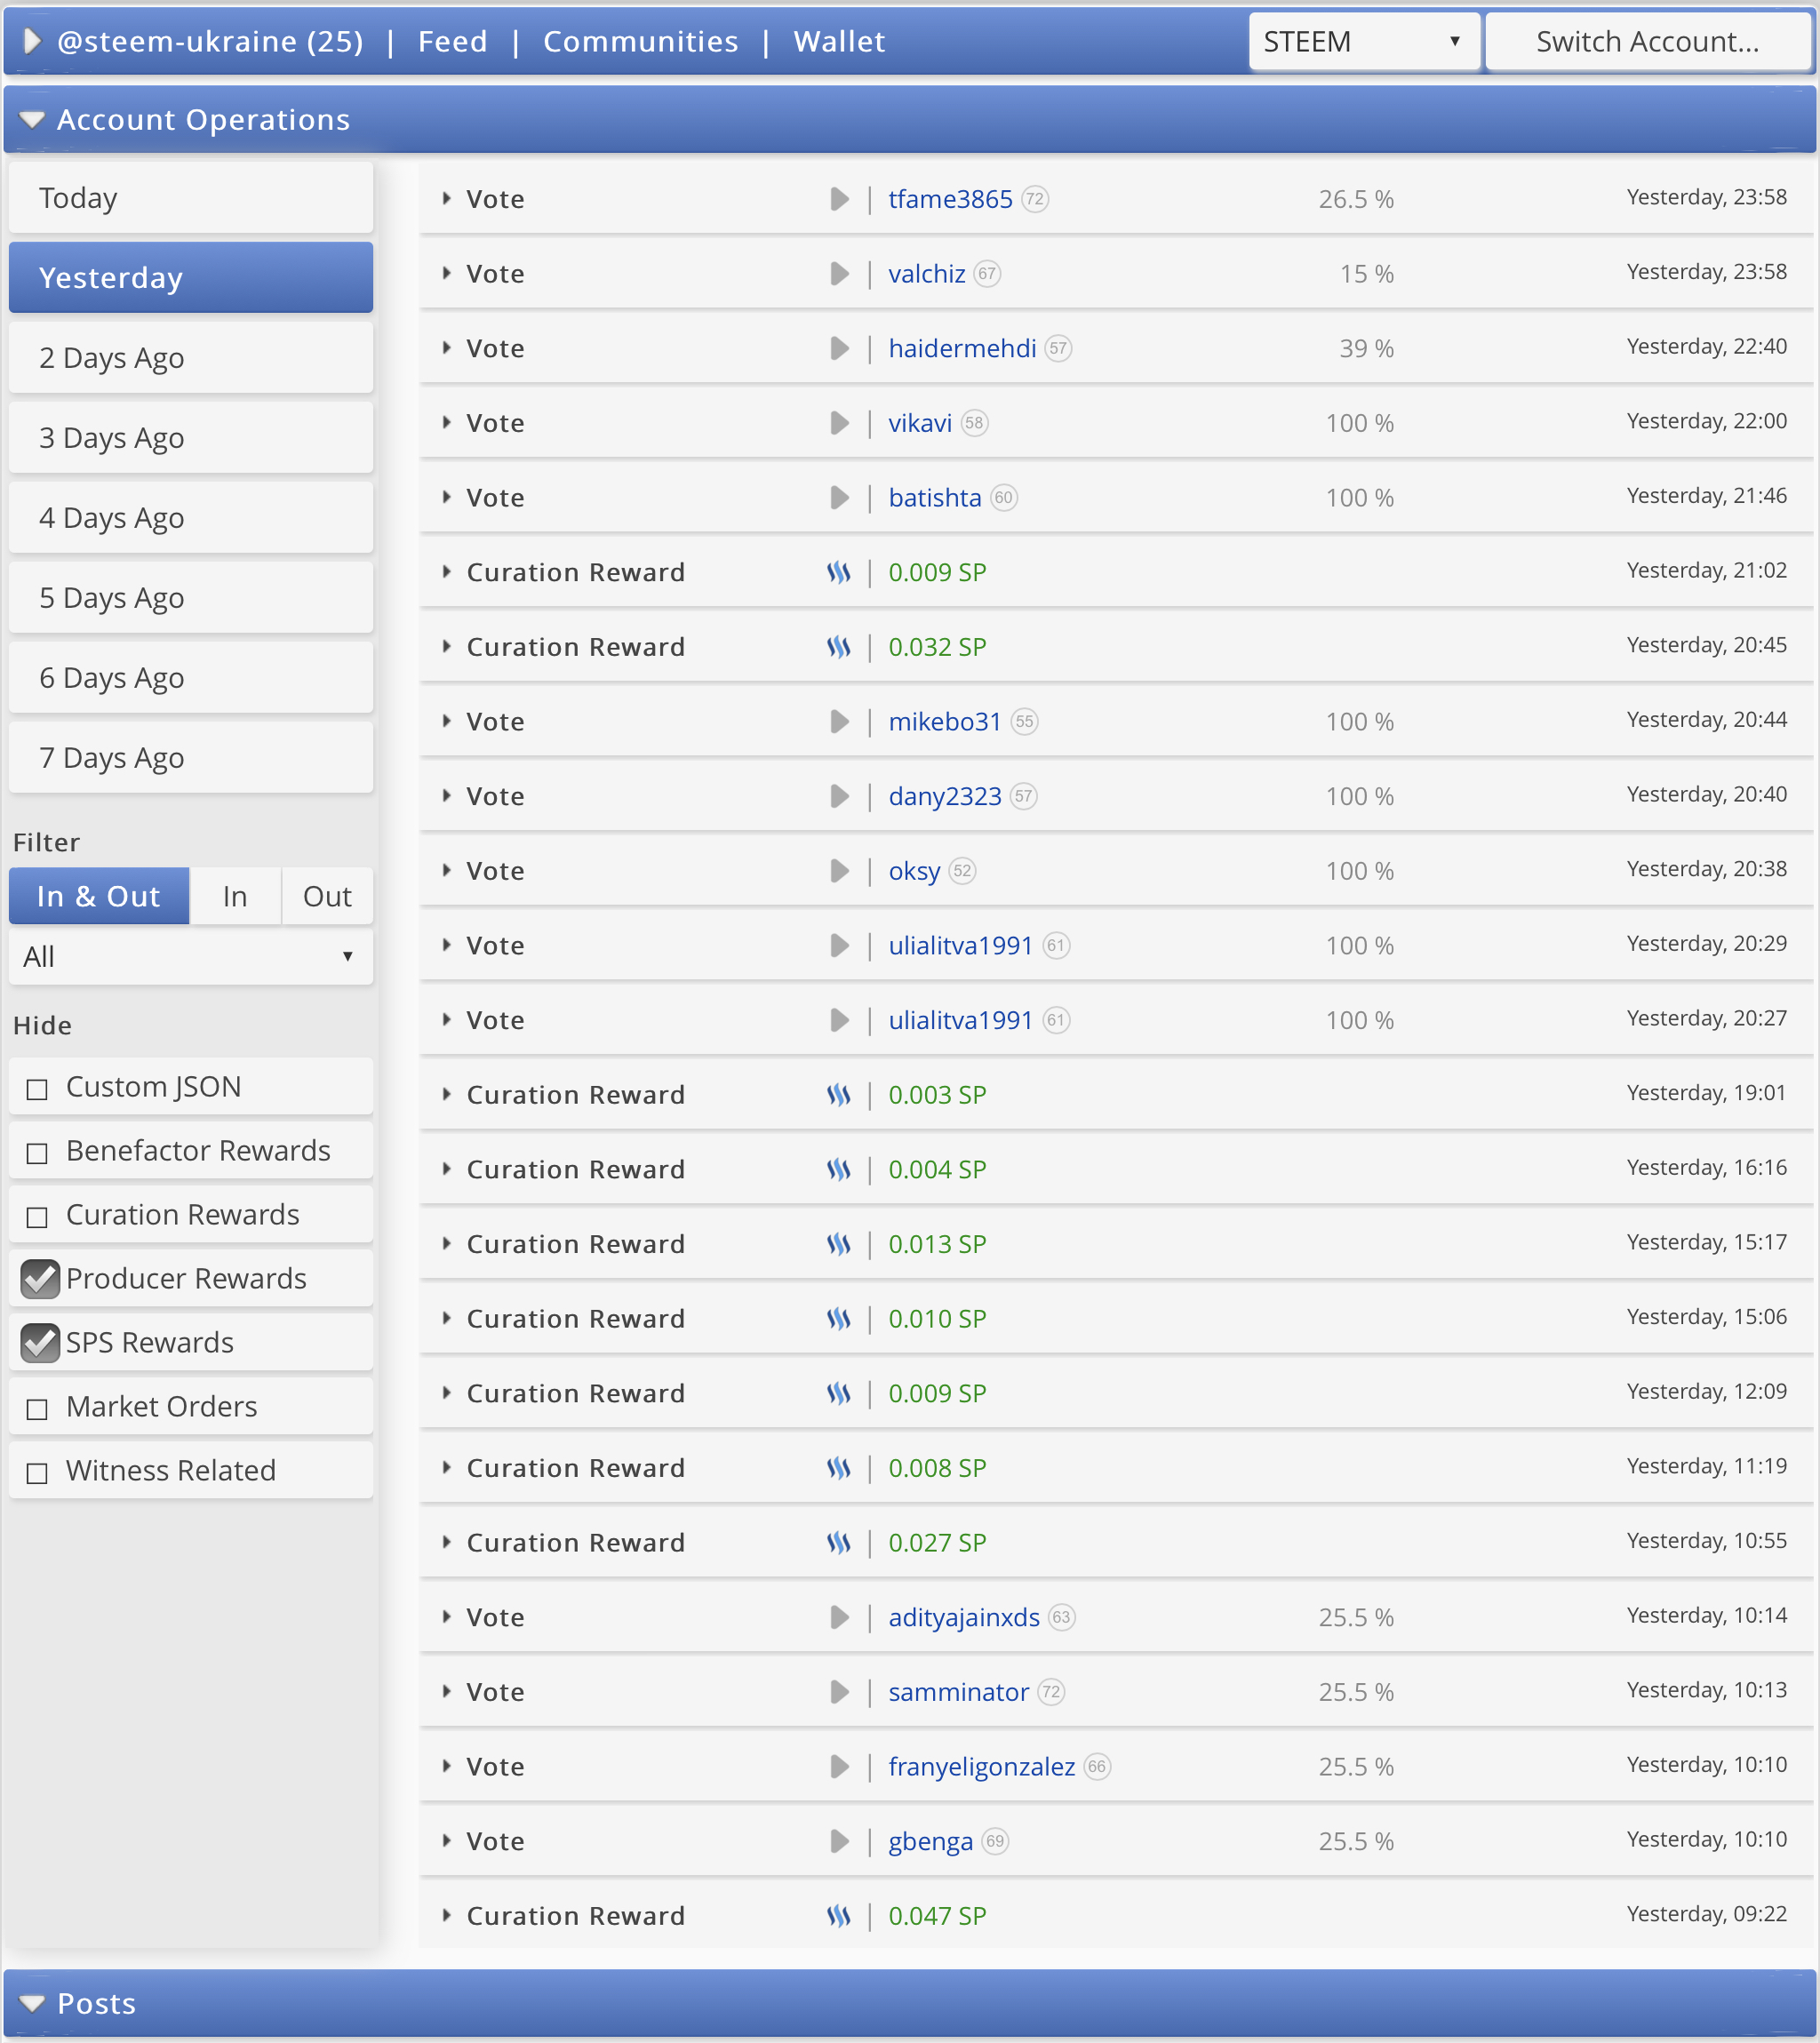Open the Wallet menu item
This screenshot has height=2043, width=1820.
click(838, 41)
